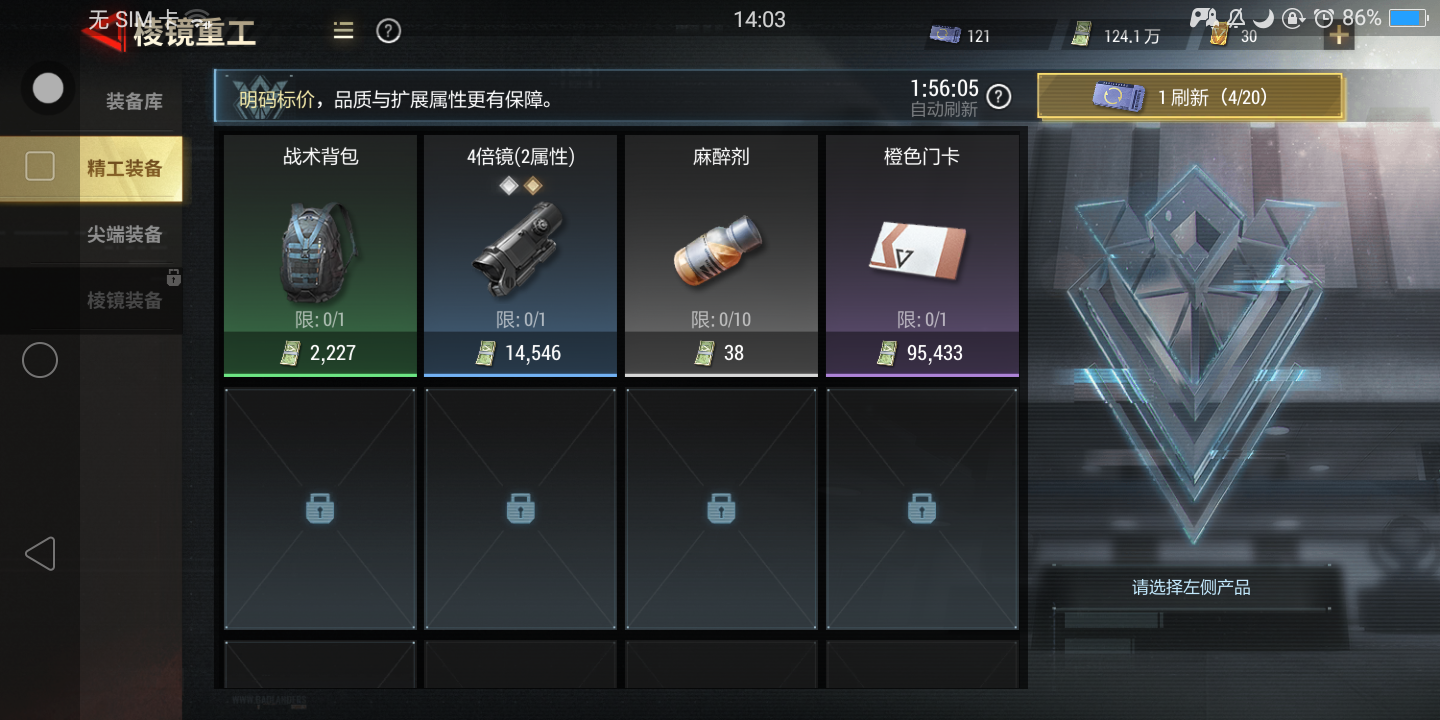Tap the green cash 124.1万 balance icon
Screen dimensions: 1440x720
pyautogui.click(x=1080, y=35)
